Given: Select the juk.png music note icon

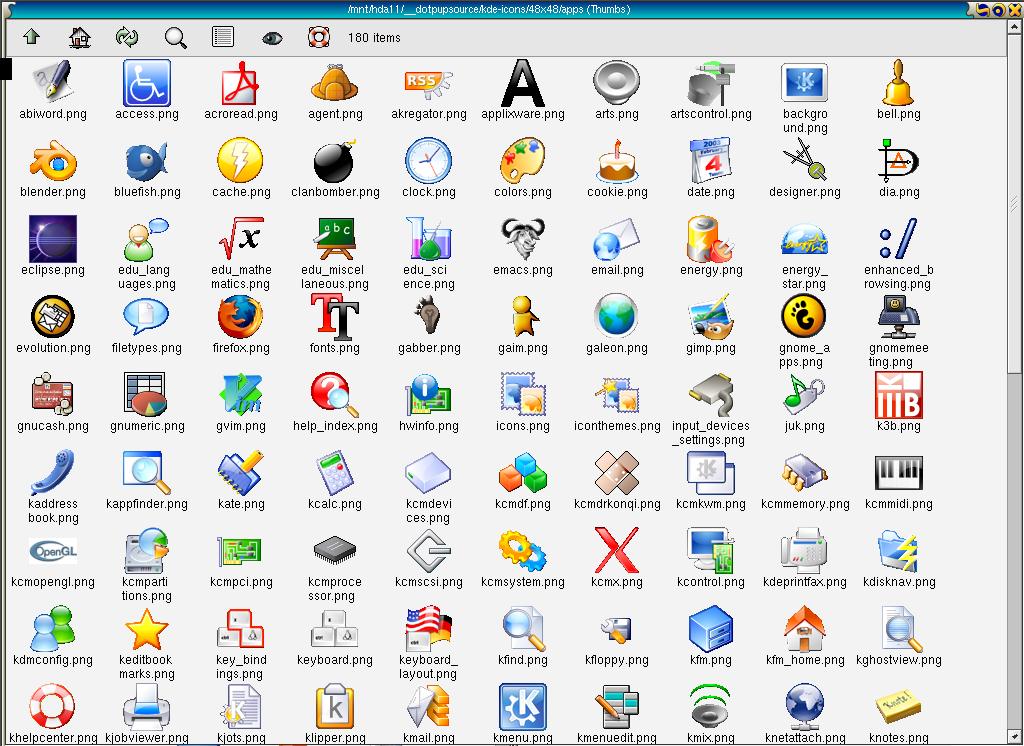Looking at the screenshot, I should (x=805, y=395).
